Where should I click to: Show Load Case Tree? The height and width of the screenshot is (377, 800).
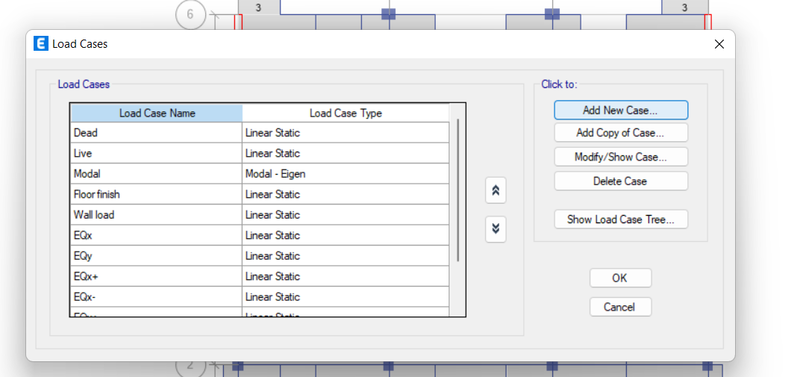coord(620,219)
